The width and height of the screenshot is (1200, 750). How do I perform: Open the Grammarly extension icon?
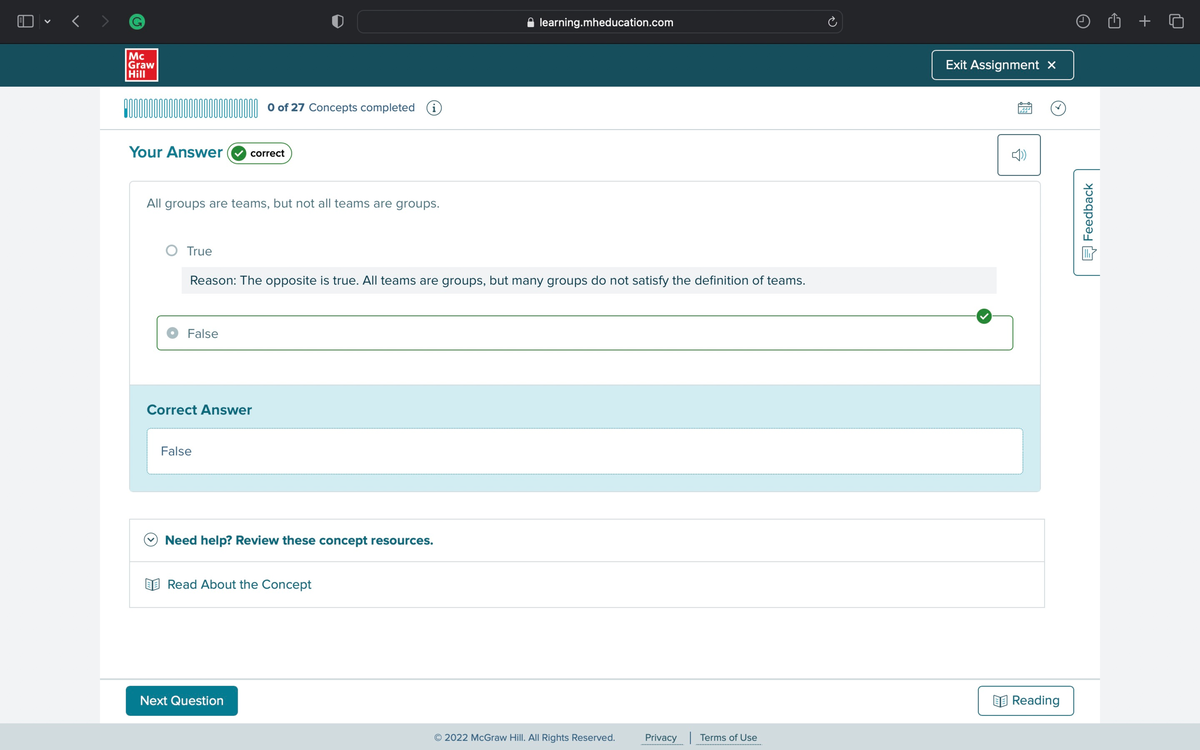click(133, 22)
